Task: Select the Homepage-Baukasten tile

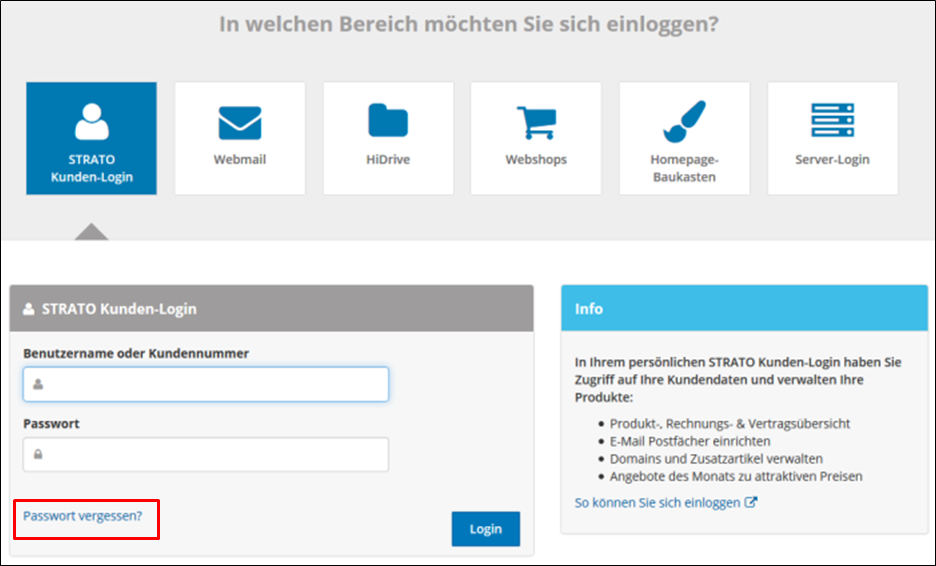Action: click(x=685, y=139)
